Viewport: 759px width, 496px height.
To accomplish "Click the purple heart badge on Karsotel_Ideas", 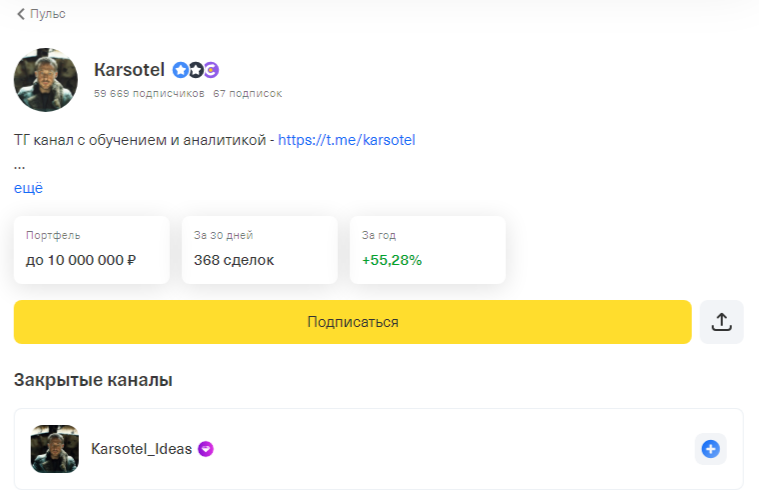I will tap(206, 449).
